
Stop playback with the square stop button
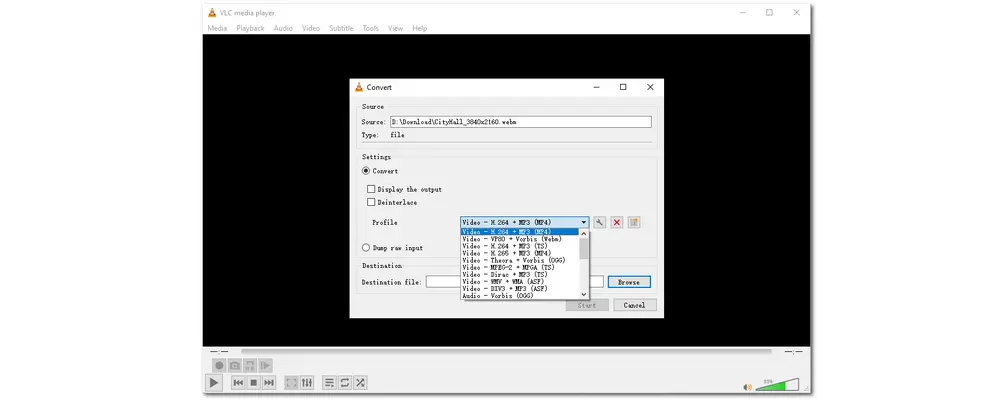point(254,382)
